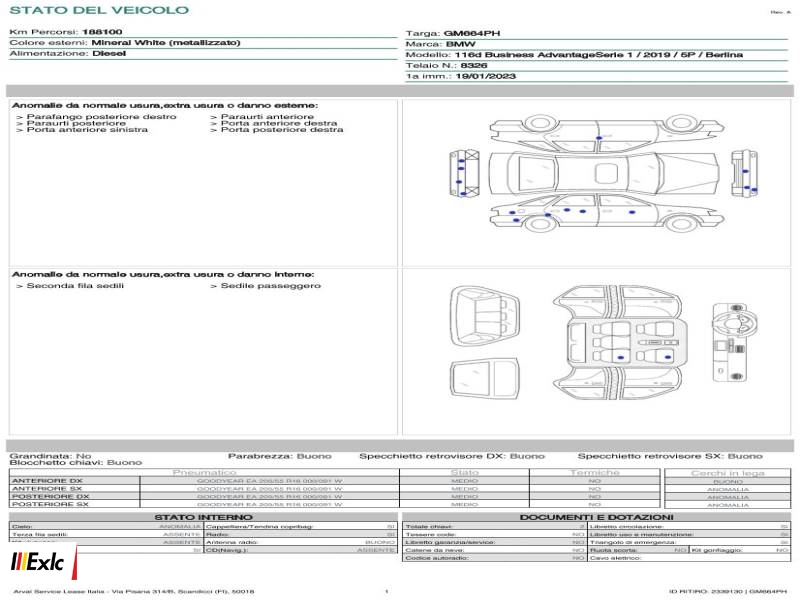Click 'Blocchetto chiavi: Buono' text
Screen dimensions: 800x600
[x=76, y=463]
